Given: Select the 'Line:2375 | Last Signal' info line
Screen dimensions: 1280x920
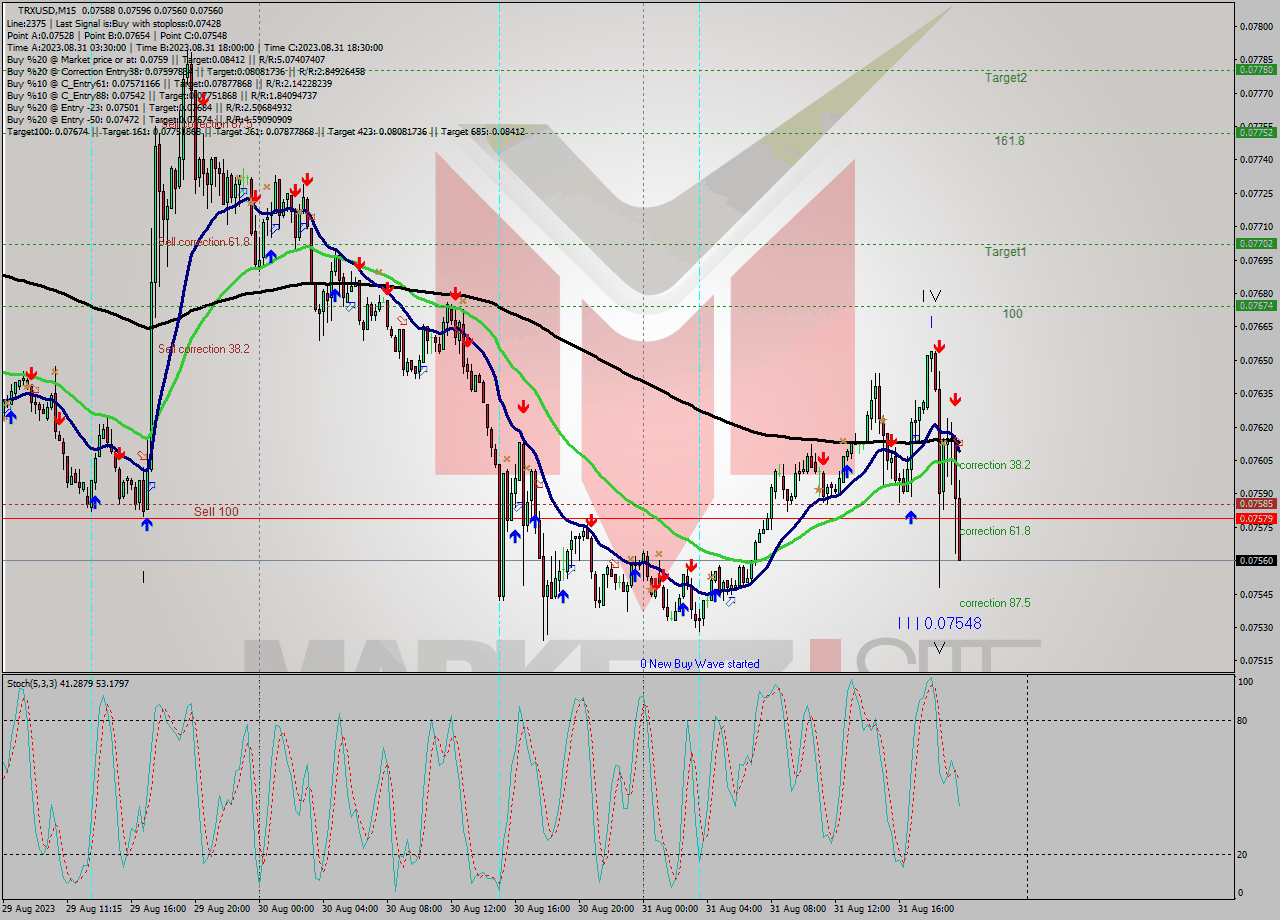Looking at the screenshot, I should [114, 23].
